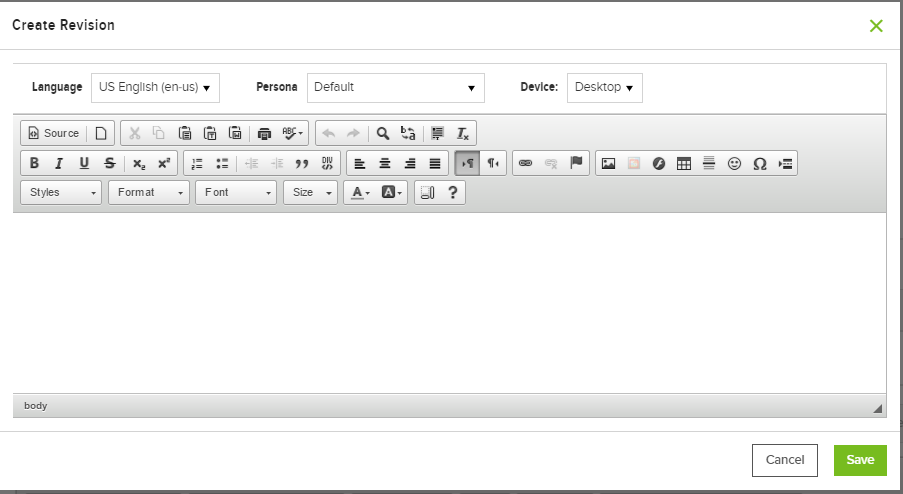Screen dimensions: 903x494
Task: Click the Show Blocks icon
Action: [427, 192]
